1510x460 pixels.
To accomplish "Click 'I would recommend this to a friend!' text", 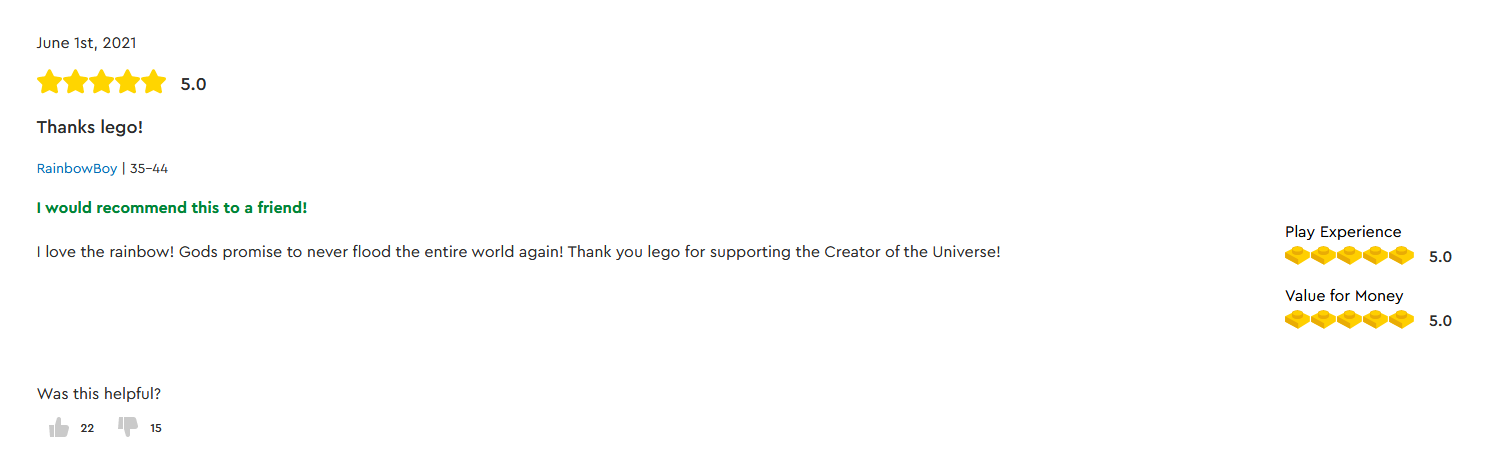I will point(172,208).
